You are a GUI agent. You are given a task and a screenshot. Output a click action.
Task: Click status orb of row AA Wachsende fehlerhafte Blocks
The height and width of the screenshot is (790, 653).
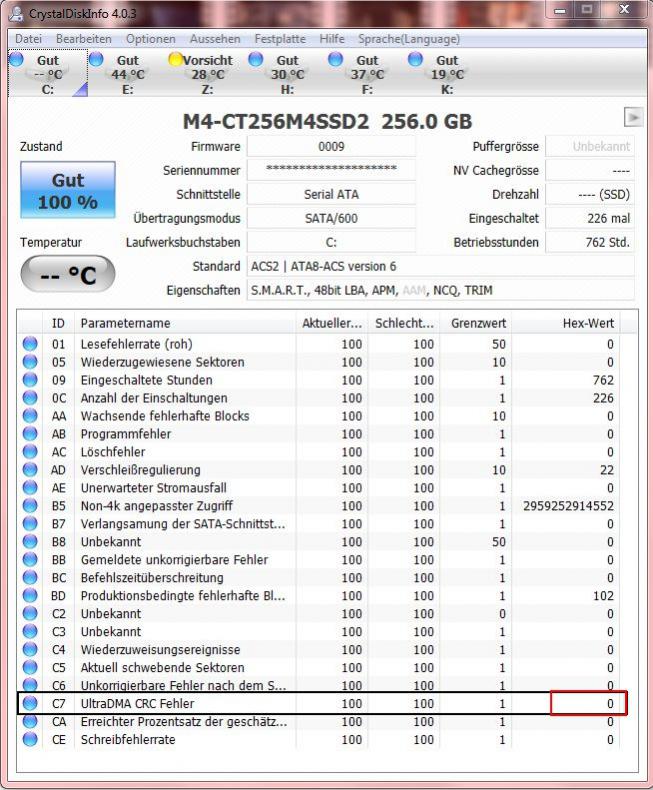click(x=30, y=416)
